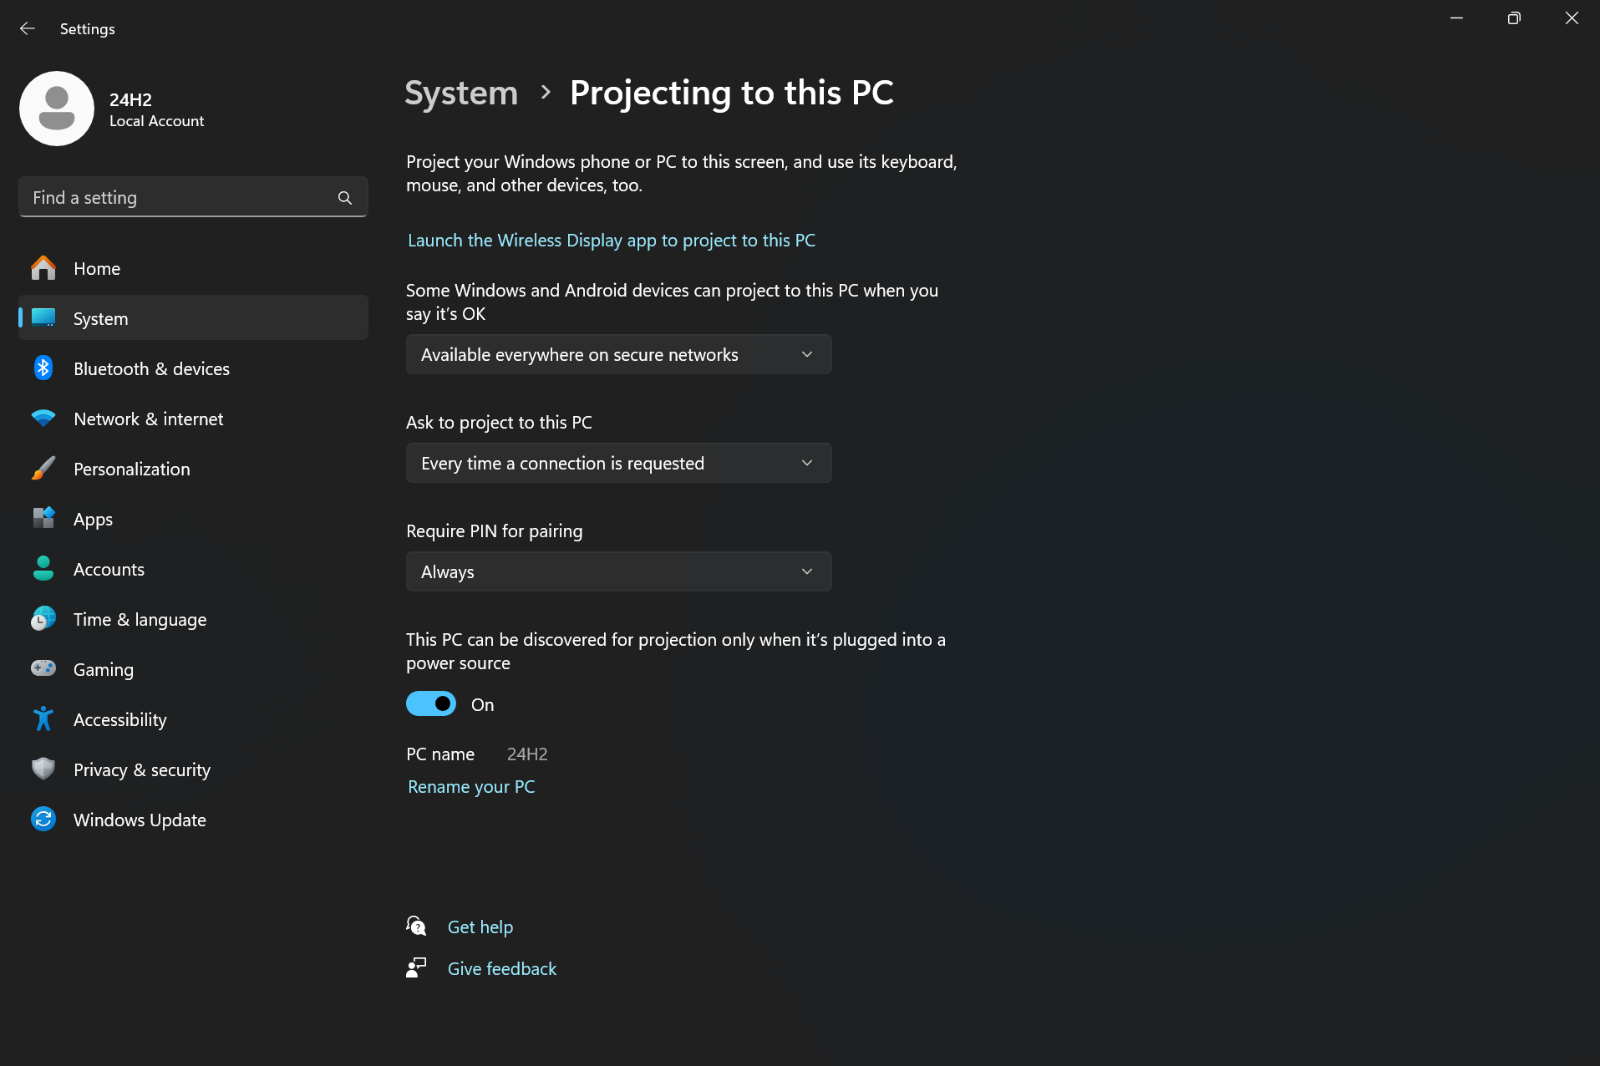This screenshot has width=1600, height=1066.
Task: Open Bluetooth & devices via its icon
Action: coord(43,368)
